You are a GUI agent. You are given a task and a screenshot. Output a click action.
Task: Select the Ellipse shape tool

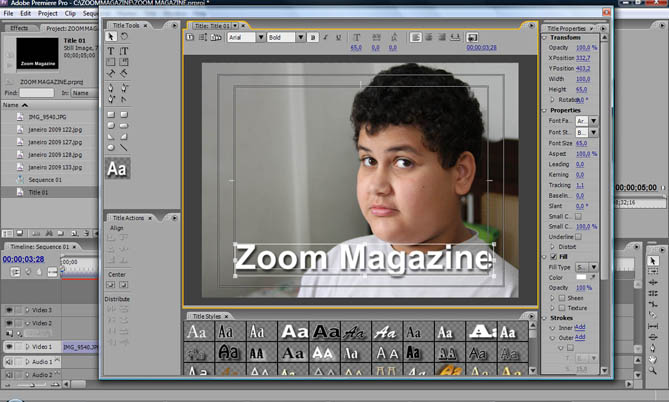tap(112, 147)
